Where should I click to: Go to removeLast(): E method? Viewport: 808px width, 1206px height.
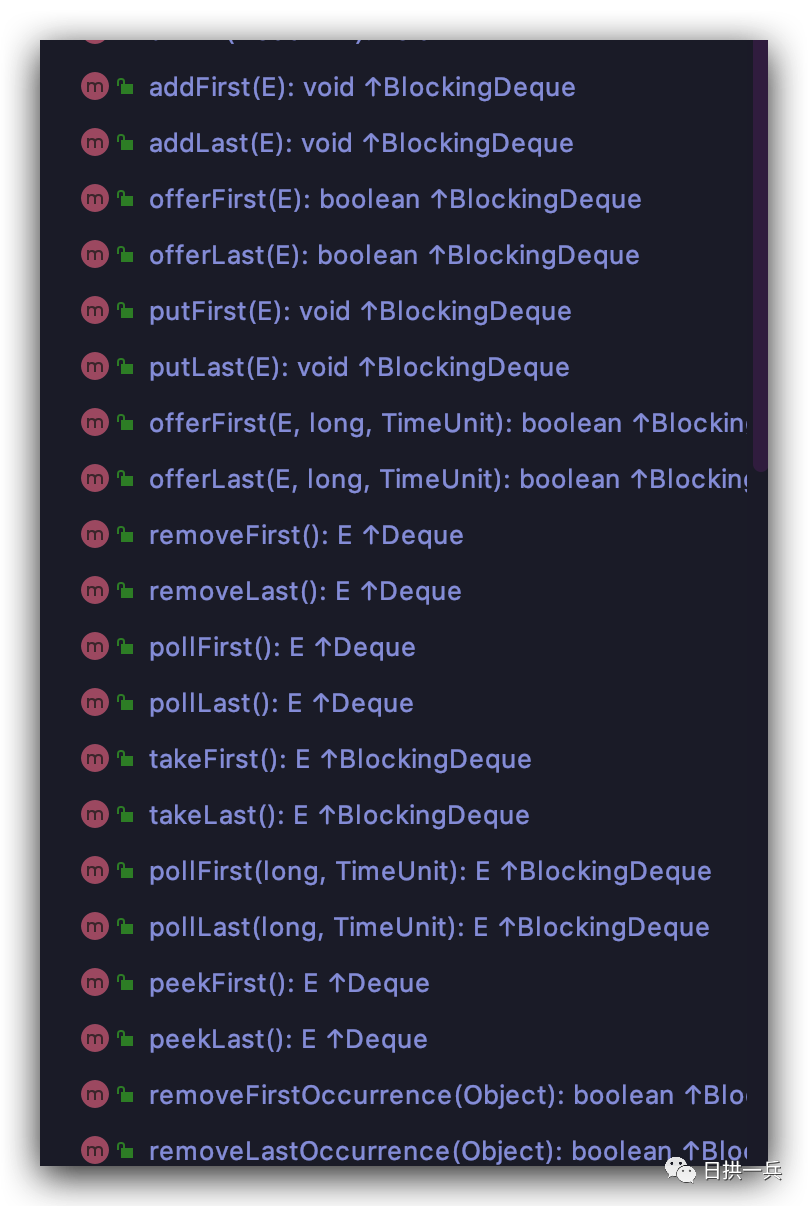(x=305, y=591)
